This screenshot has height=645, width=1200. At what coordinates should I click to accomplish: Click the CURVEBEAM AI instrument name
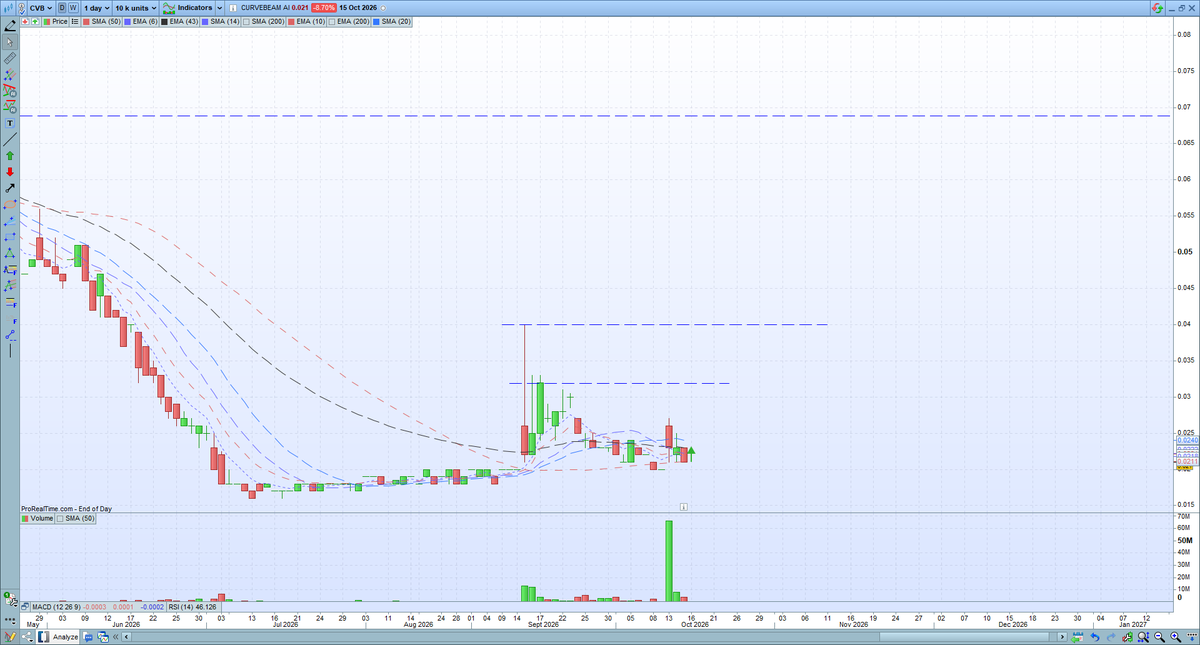tap(265, 8)
